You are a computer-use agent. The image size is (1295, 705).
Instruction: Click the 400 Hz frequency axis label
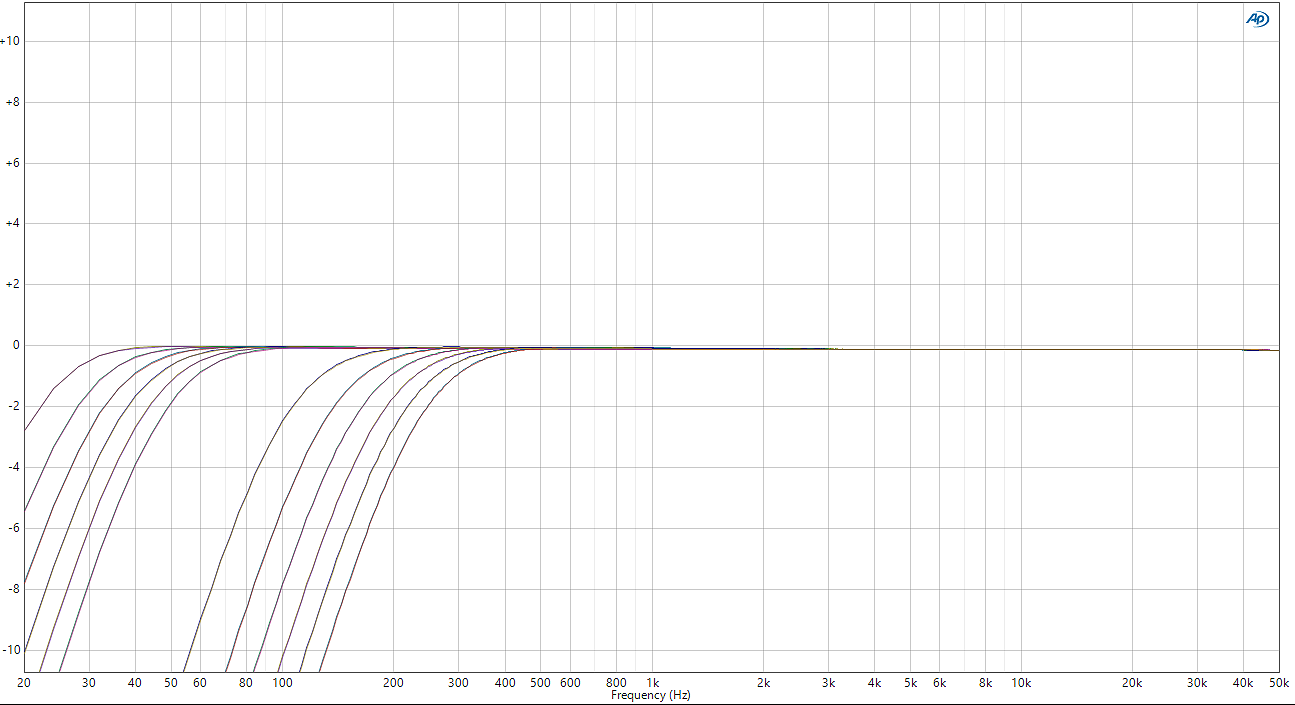click(x=505, y=683)
